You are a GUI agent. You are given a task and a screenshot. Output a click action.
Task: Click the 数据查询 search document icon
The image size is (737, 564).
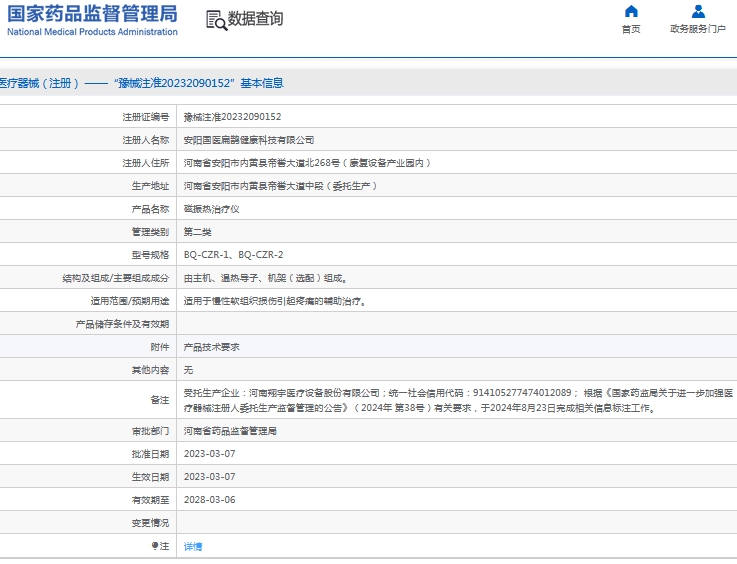tap(217, 20)
